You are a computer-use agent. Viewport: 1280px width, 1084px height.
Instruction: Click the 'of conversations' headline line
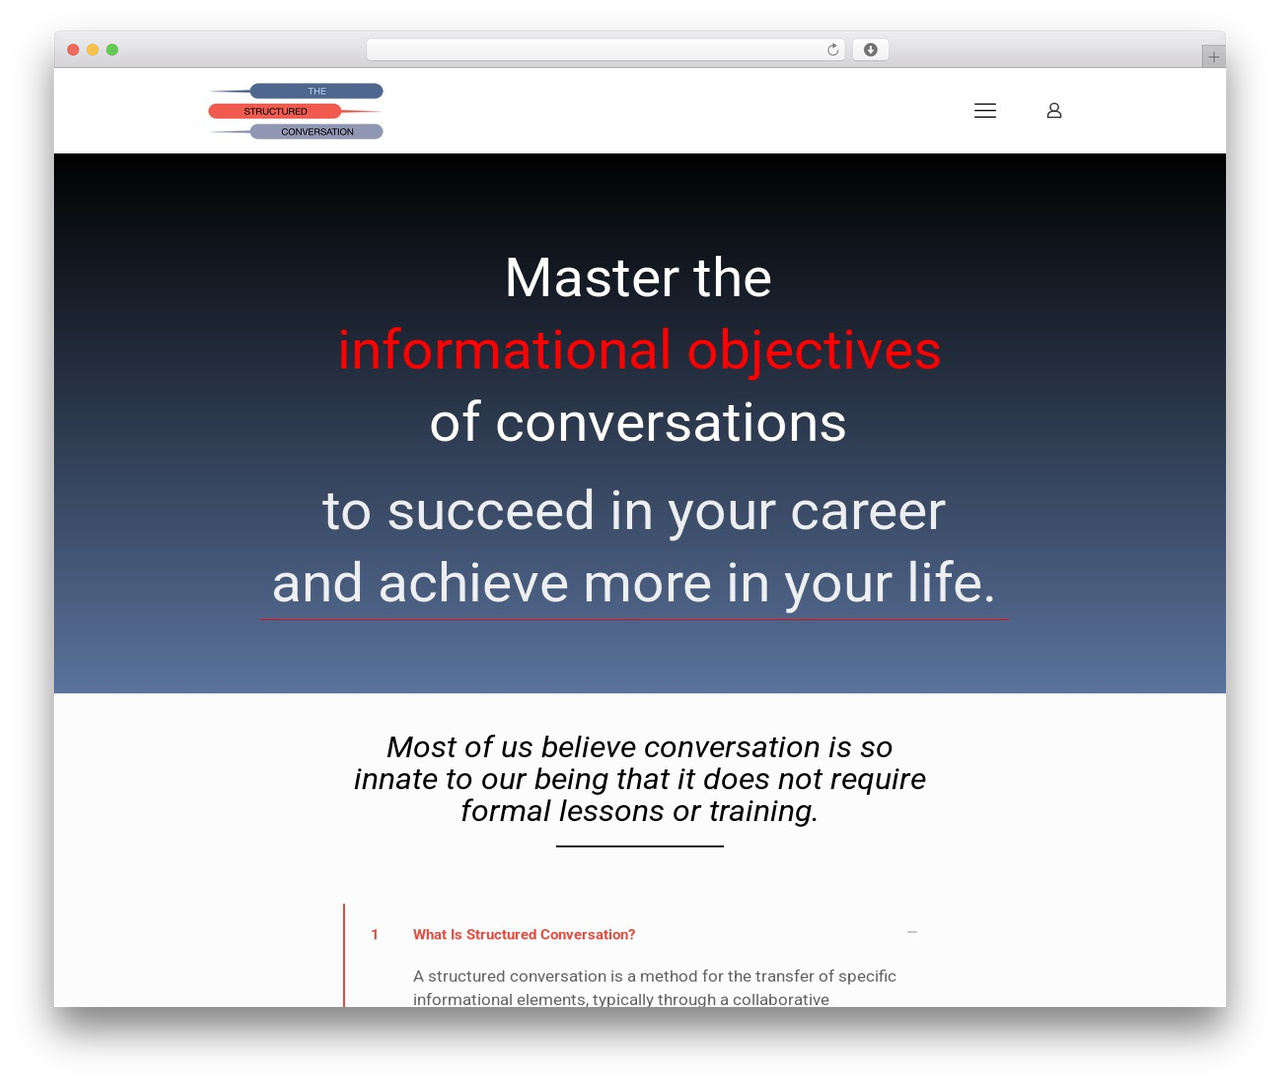click(x=638, y=422)
